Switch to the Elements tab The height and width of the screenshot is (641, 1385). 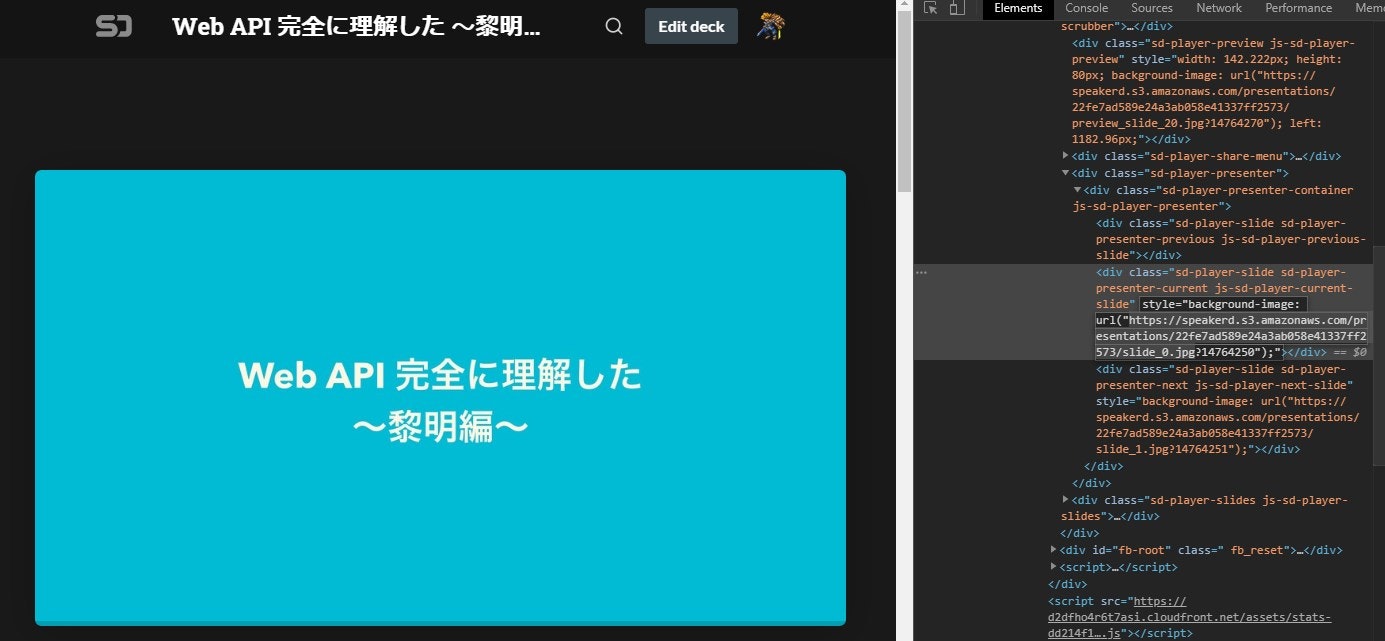(1018, 8)
